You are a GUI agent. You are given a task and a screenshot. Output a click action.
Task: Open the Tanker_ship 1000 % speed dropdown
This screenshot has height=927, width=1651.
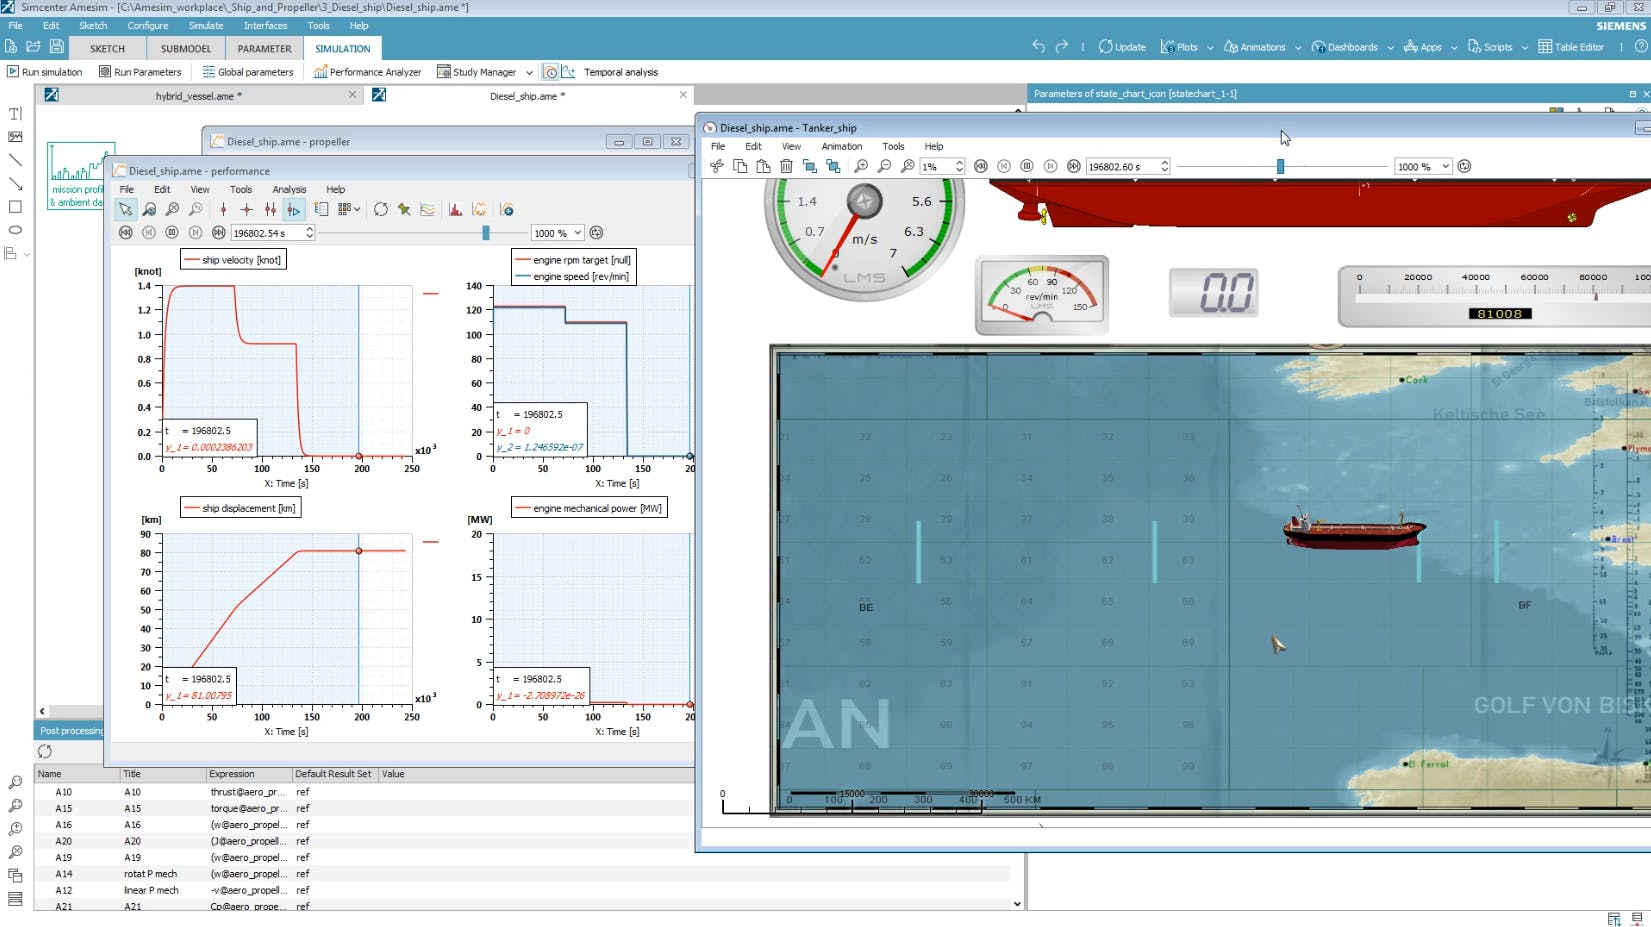[1423, 166]
